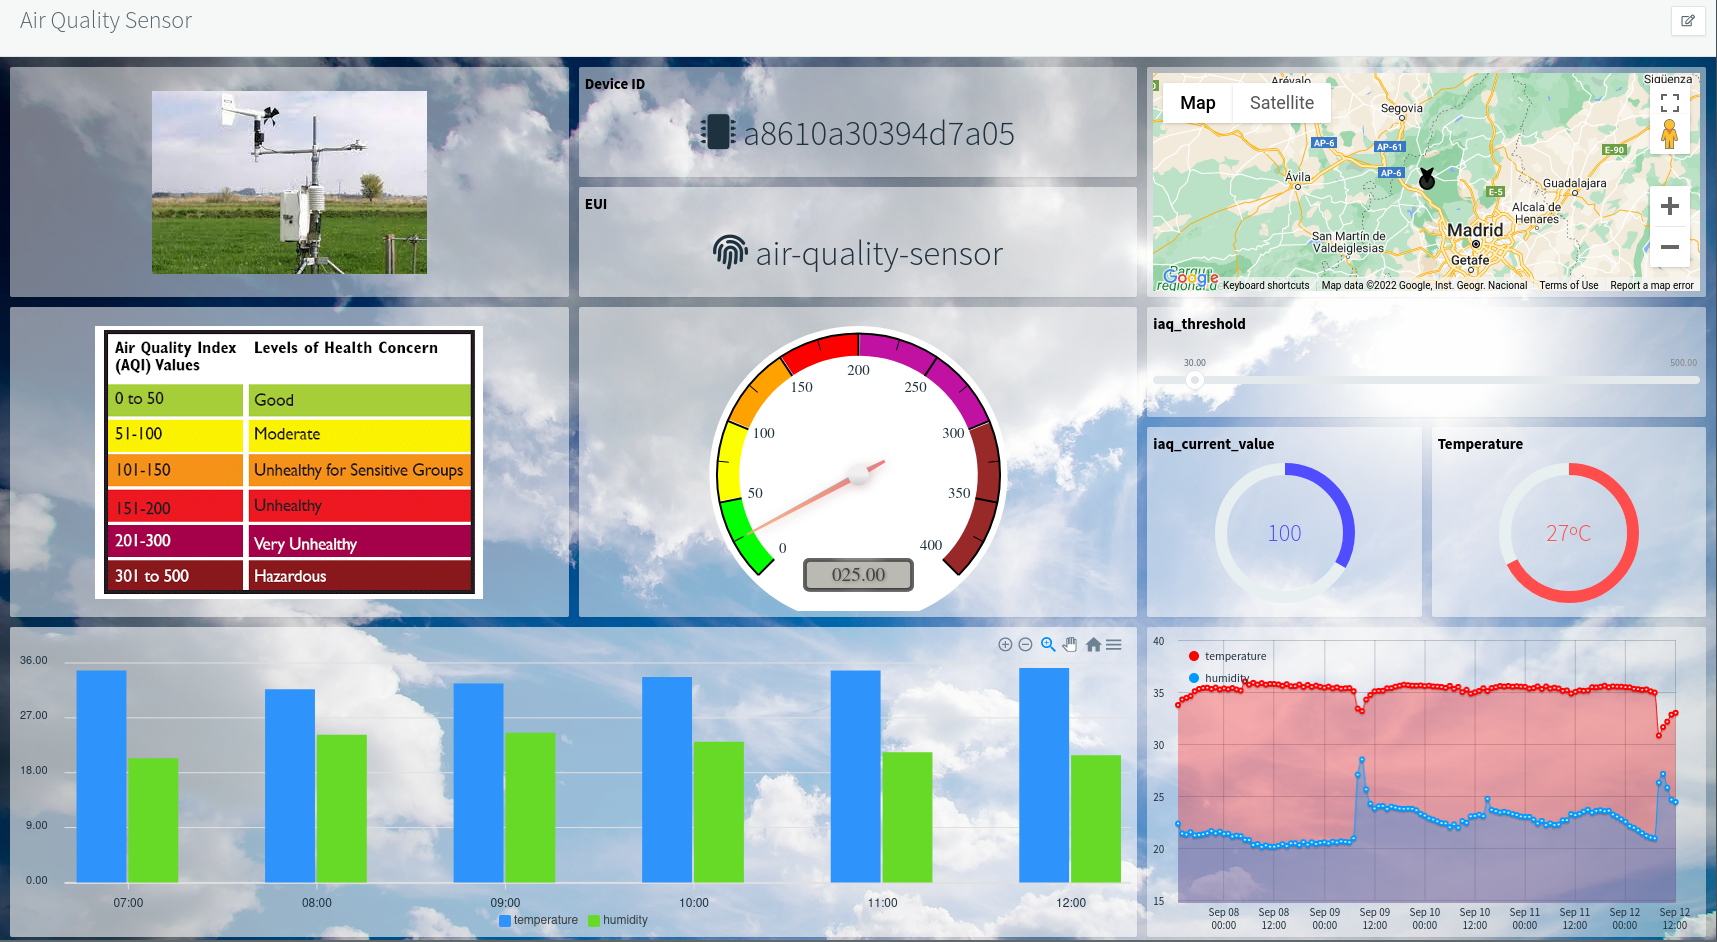Click the gauge value readout showing 025.00
The width and height of the screenshot is (1717, 942).
[857, 574]
